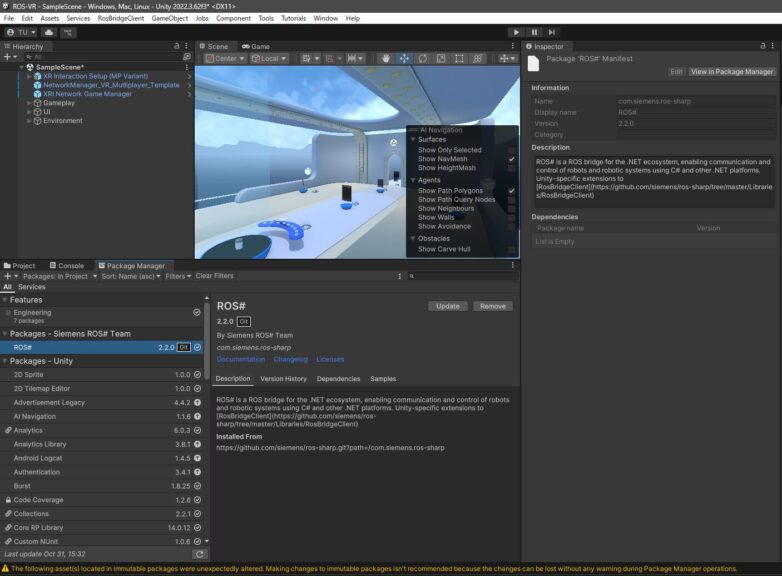Enable the Show Walls checkbox
Image resolution: width=782 pixels, height=576 pixels.
click(511, 217)
